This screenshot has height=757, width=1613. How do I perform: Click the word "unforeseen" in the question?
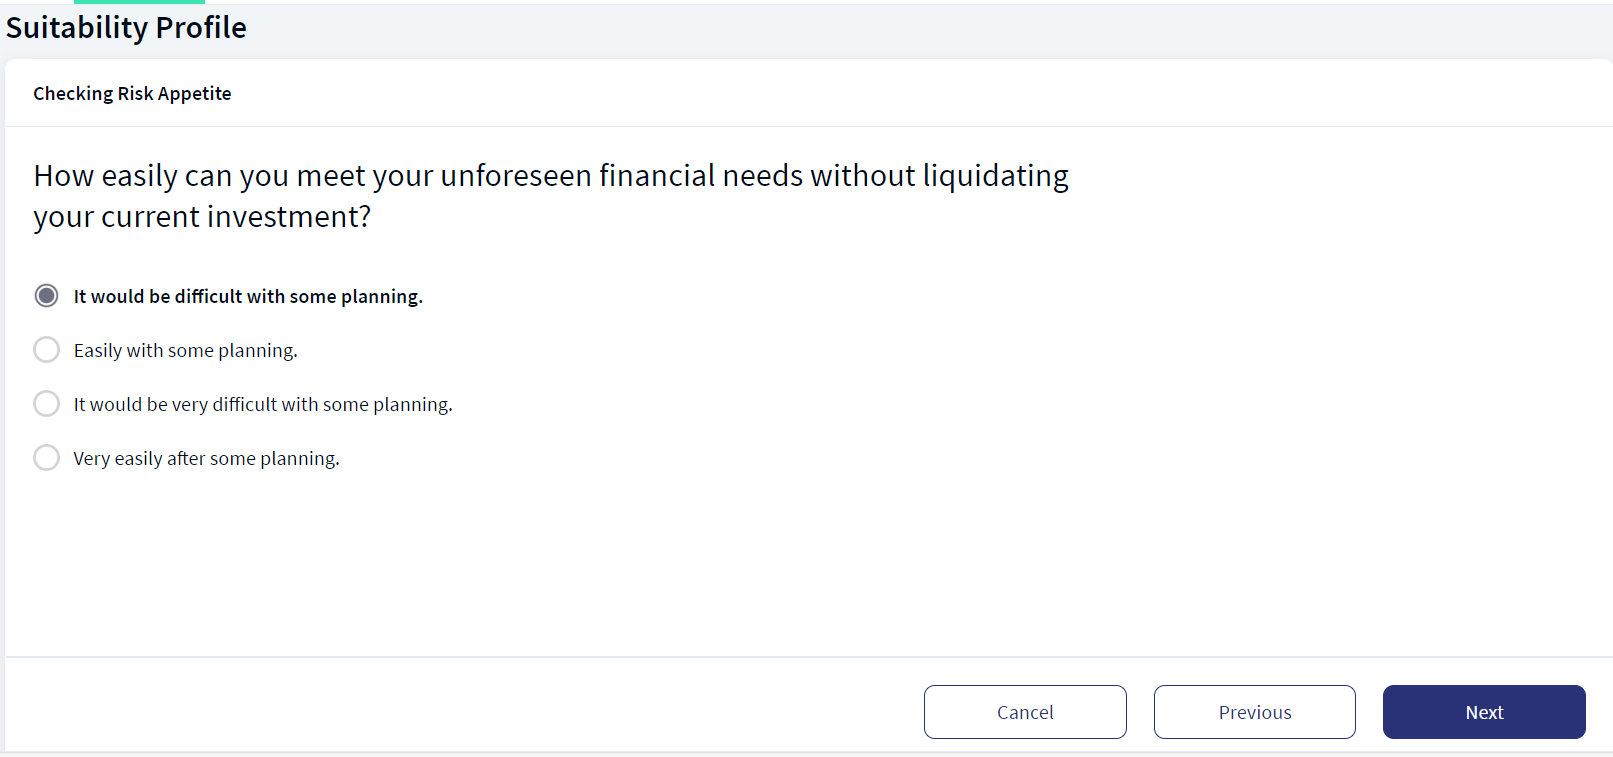pos(516,176)
